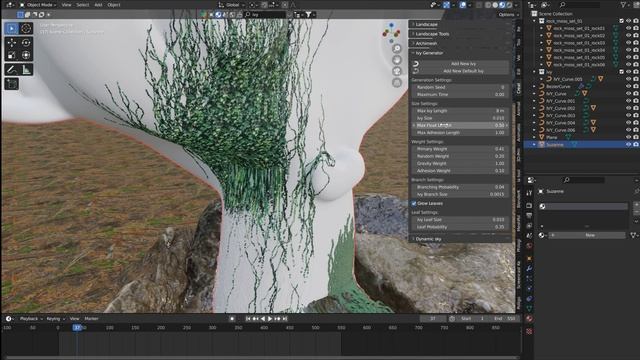Viewport: 640px width, 360px height.
Task: Open the timeline Marker menu
Action: [x=91, y=318]
